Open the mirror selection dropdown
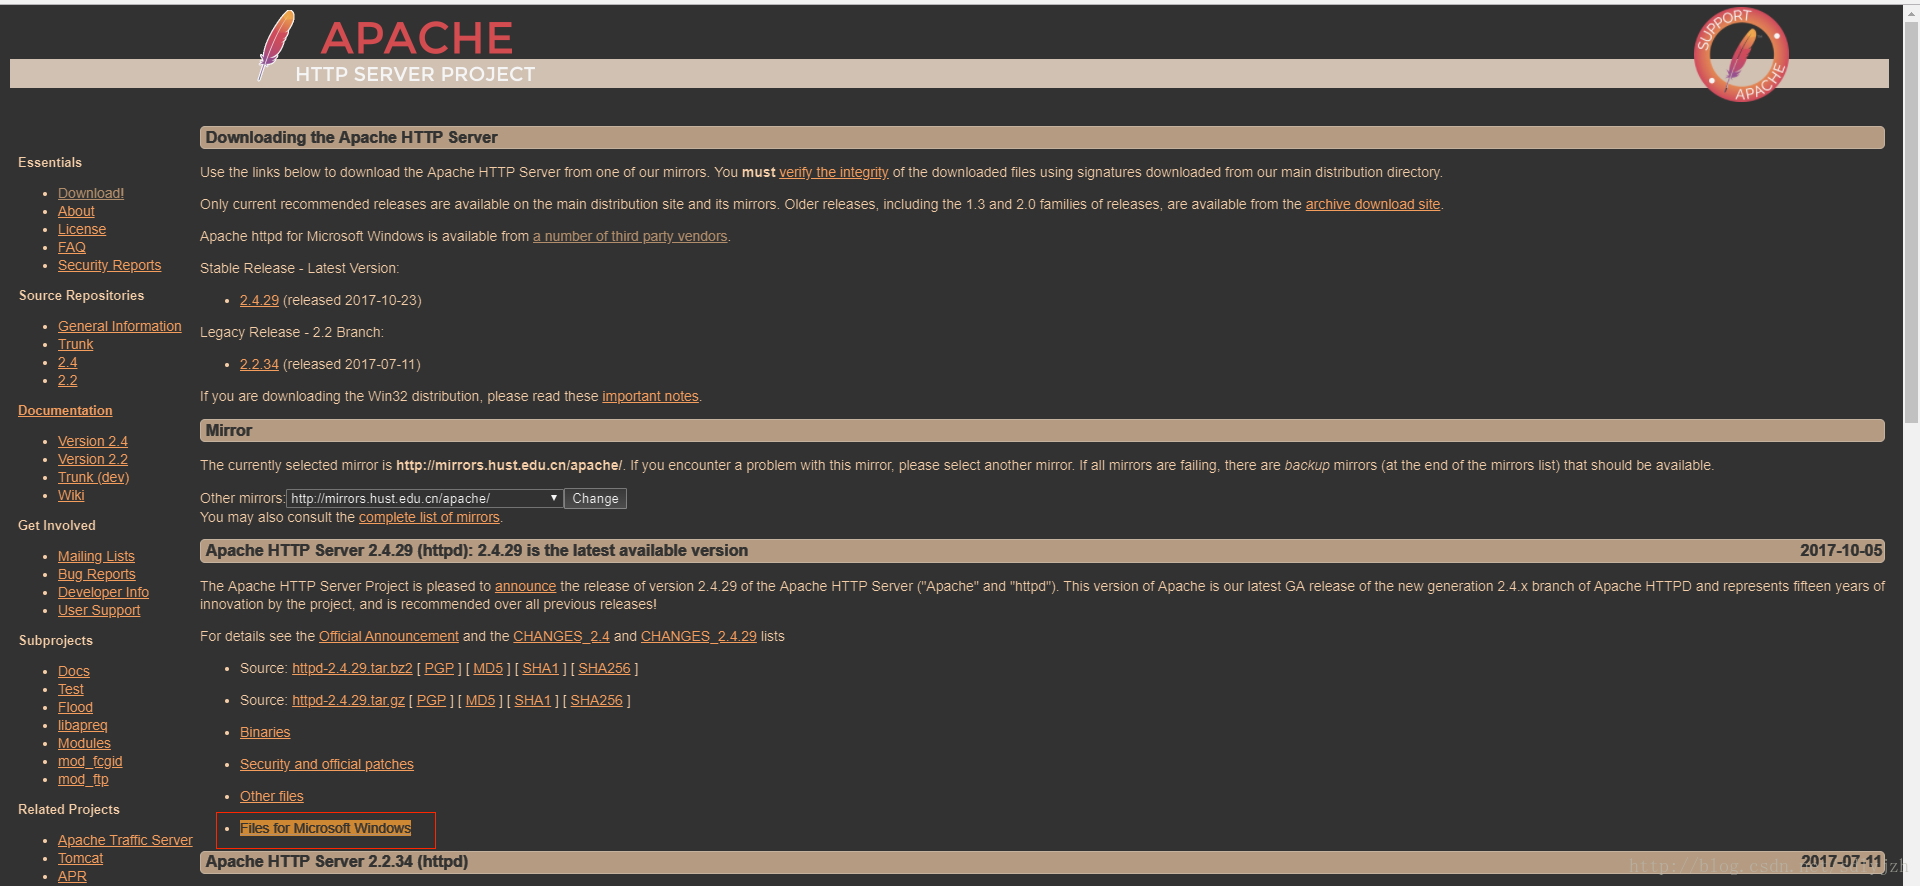This screenshot has height=886, width=1920. tap(424, 498)
